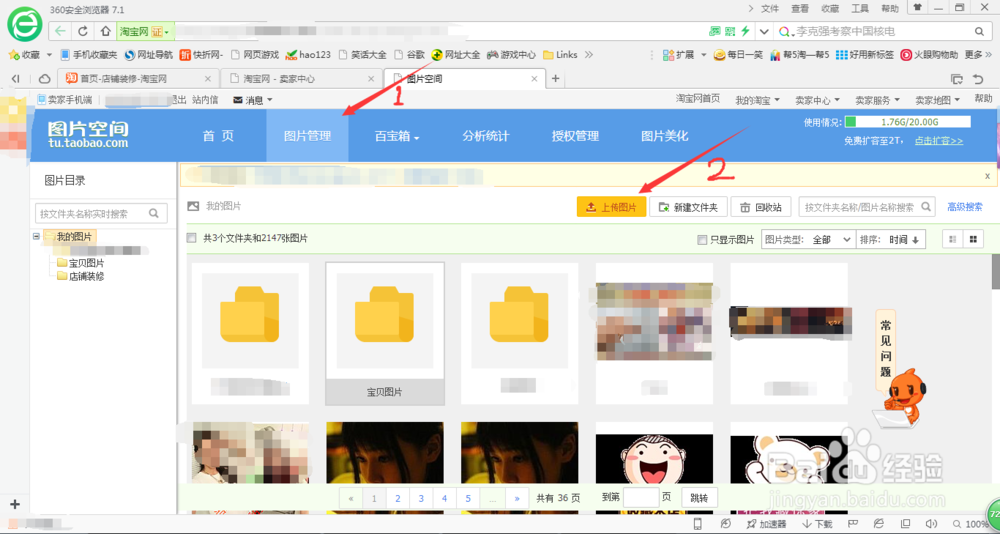
Task: Open the Links bookmark folder
Action: [x=560, y=55]
